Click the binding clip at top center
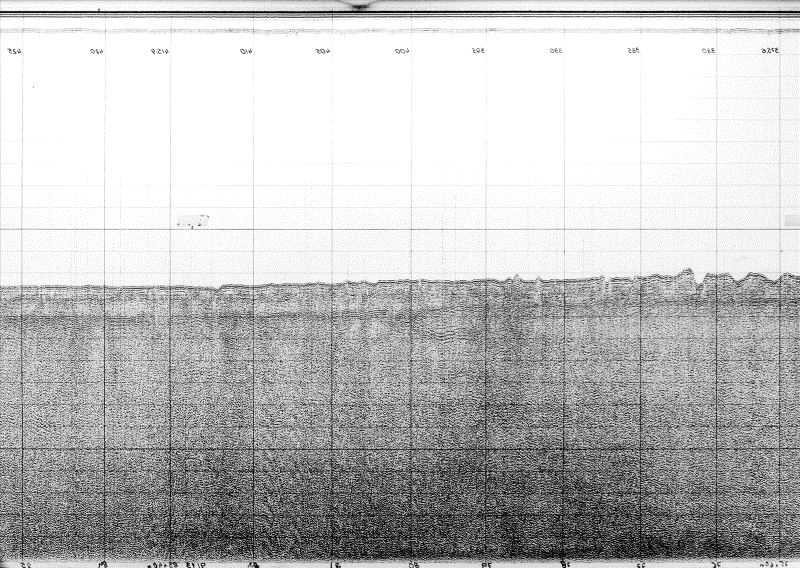 (x=367, y=5)
